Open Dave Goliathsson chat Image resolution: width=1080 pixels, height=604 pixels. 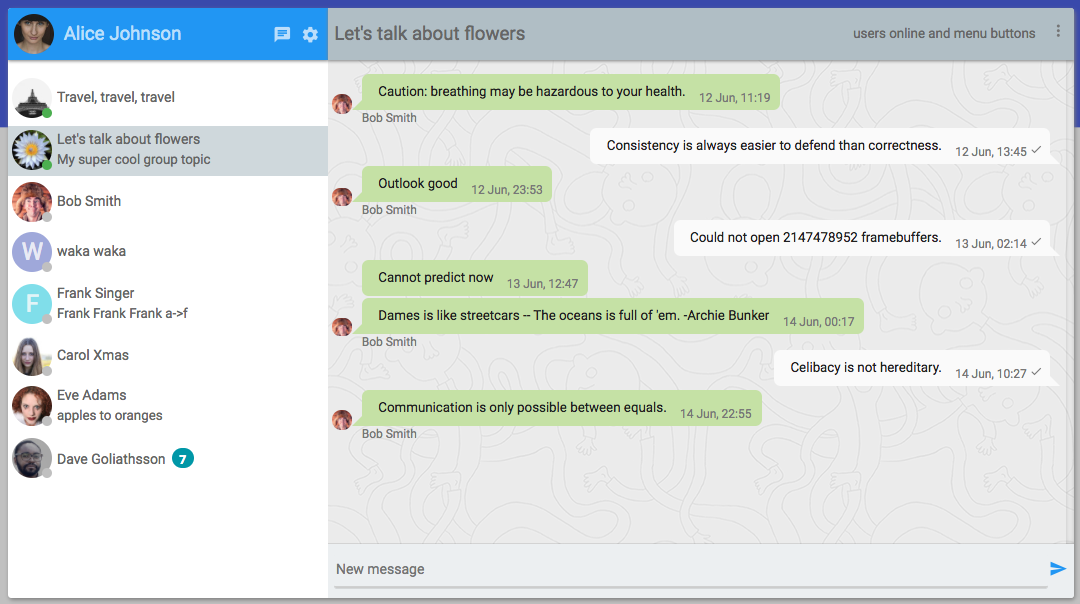tap(168, 459)
